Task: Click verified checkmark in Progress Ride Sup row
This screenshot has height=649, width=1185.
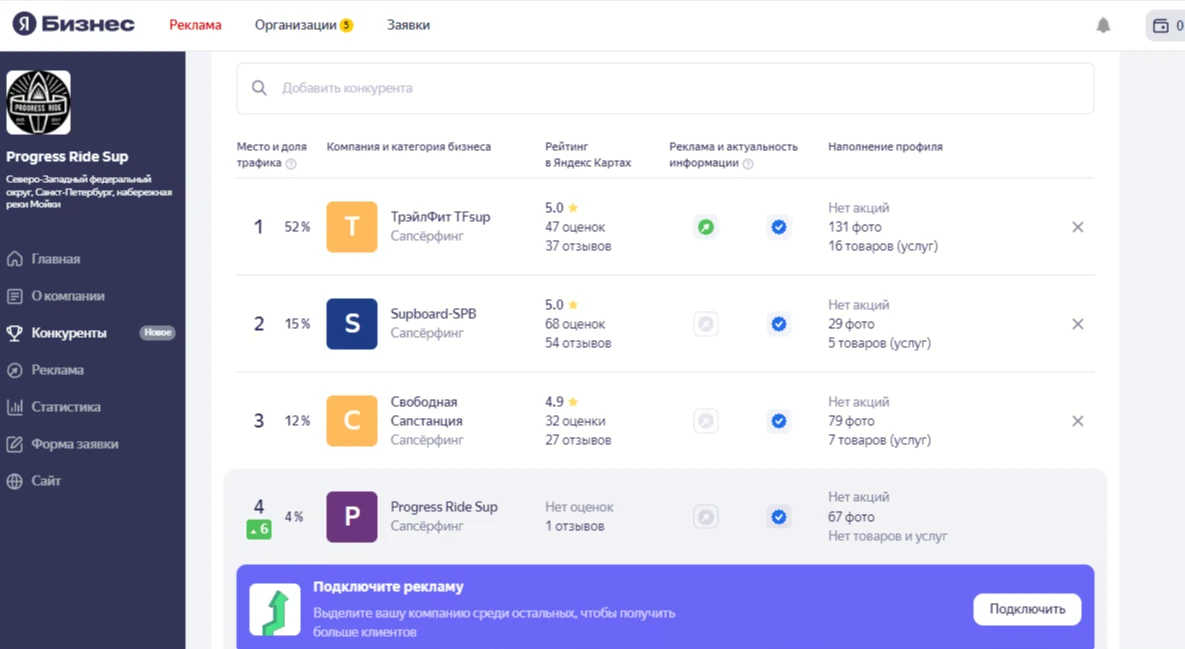Action: pyautogui.click(x=779, y=517)
